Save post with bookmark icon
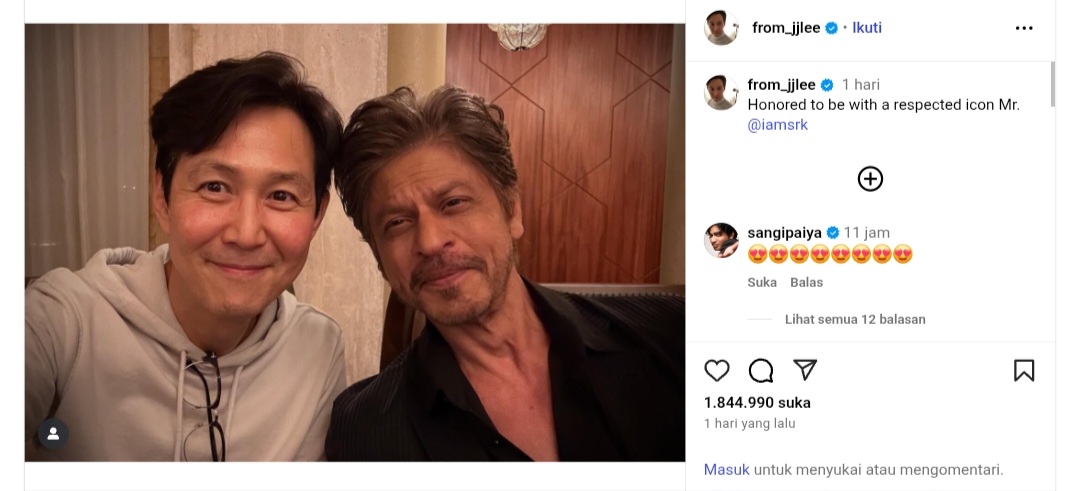The height and width of the screenshot is (491, 1080). (x=1024, y=371)
